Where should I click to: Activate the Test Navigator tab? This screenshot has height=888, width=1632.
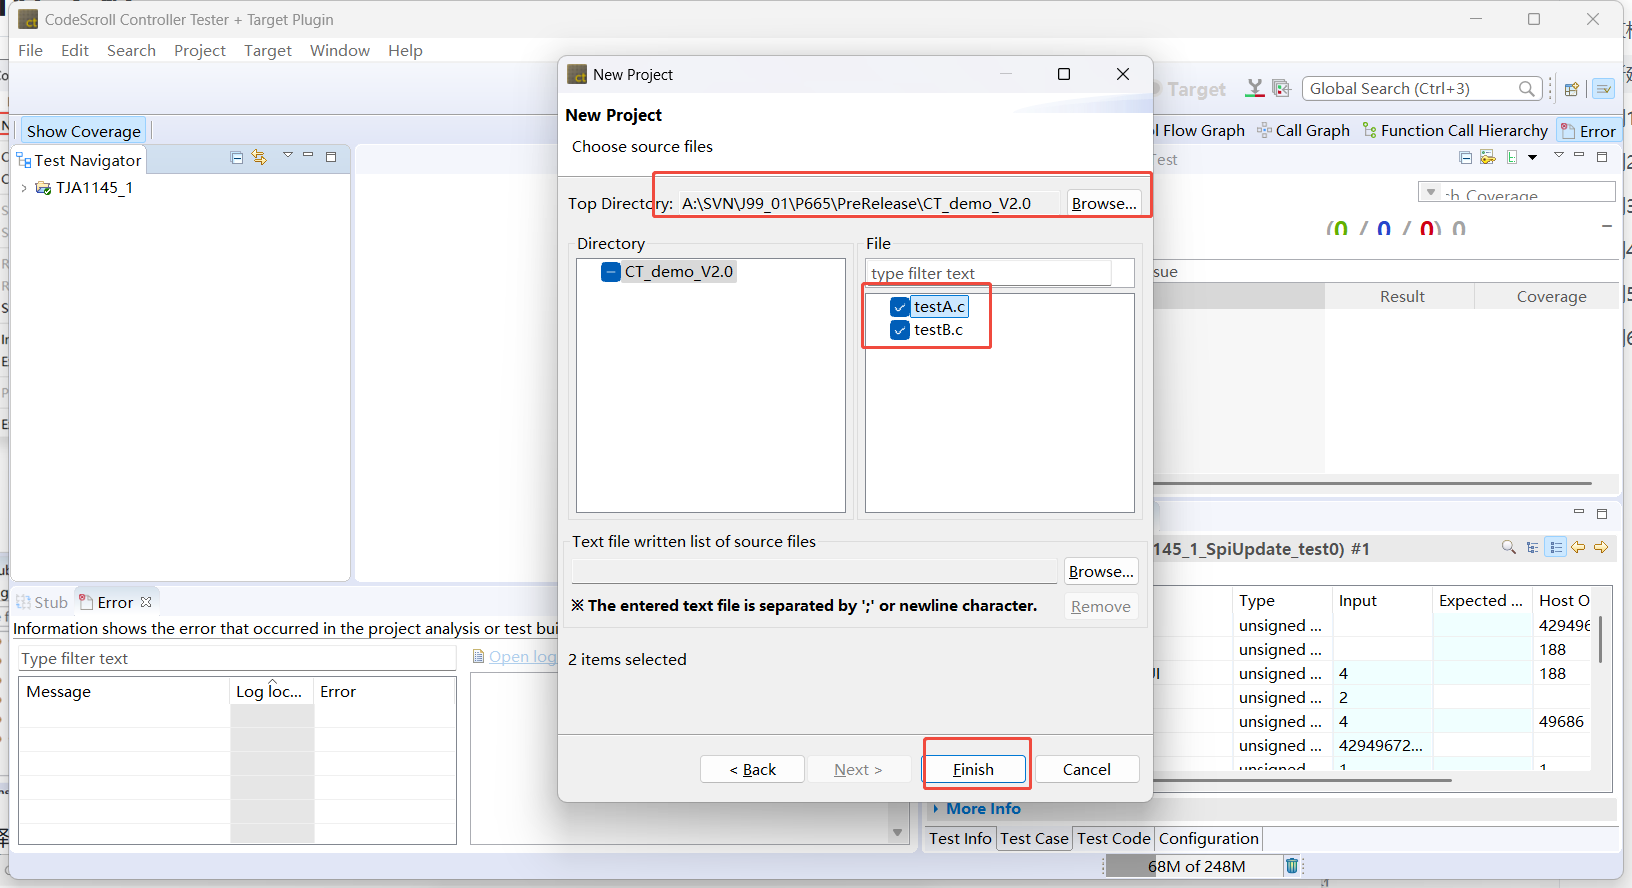coord(79,160)
